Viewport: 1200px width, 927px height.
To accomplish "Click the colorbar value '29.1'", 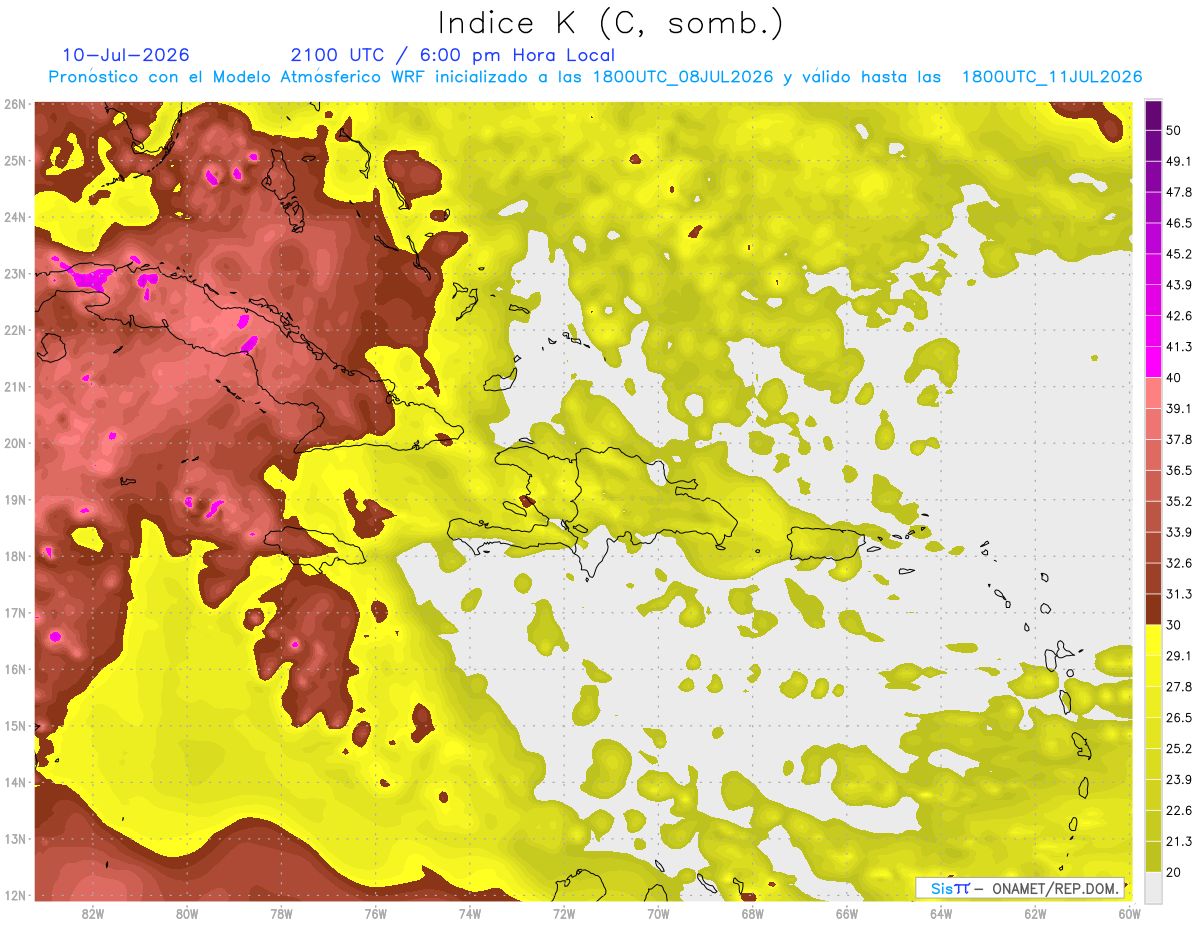I will click(1179, 656).
